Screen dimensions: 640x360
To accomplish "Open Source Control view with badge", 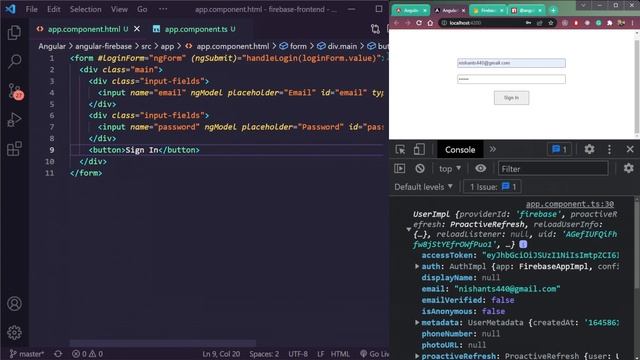I will (15, 91).
